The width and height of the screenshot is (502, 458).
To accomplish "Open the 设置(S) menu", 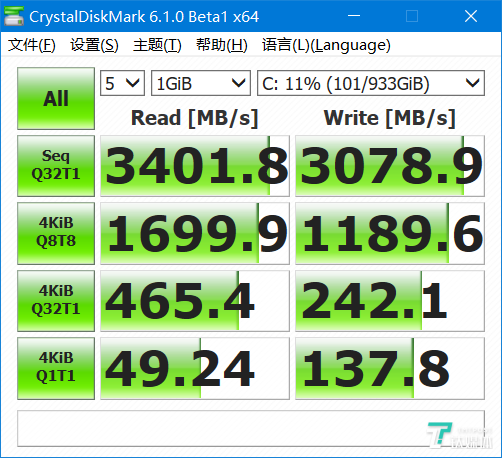I will (x=94, y=45).
